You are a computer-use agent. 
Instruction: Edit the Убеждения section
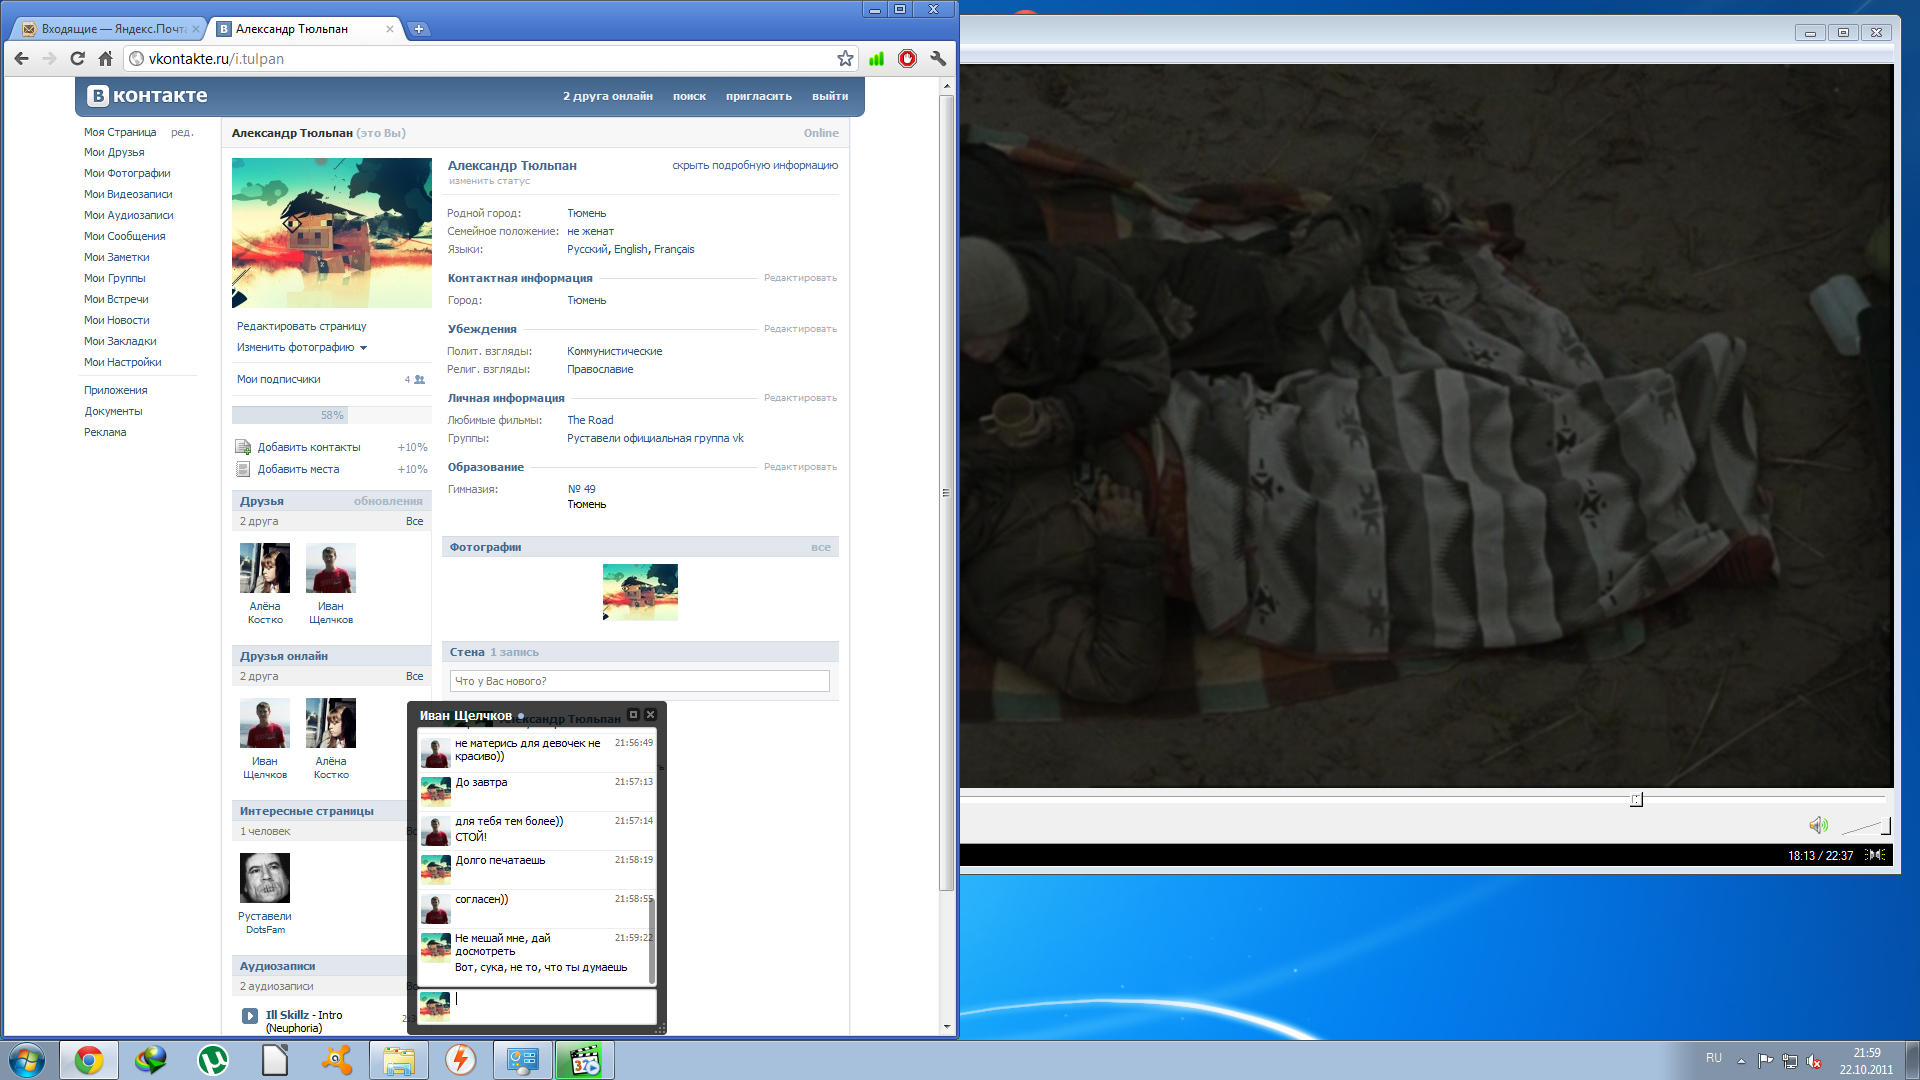800,329
